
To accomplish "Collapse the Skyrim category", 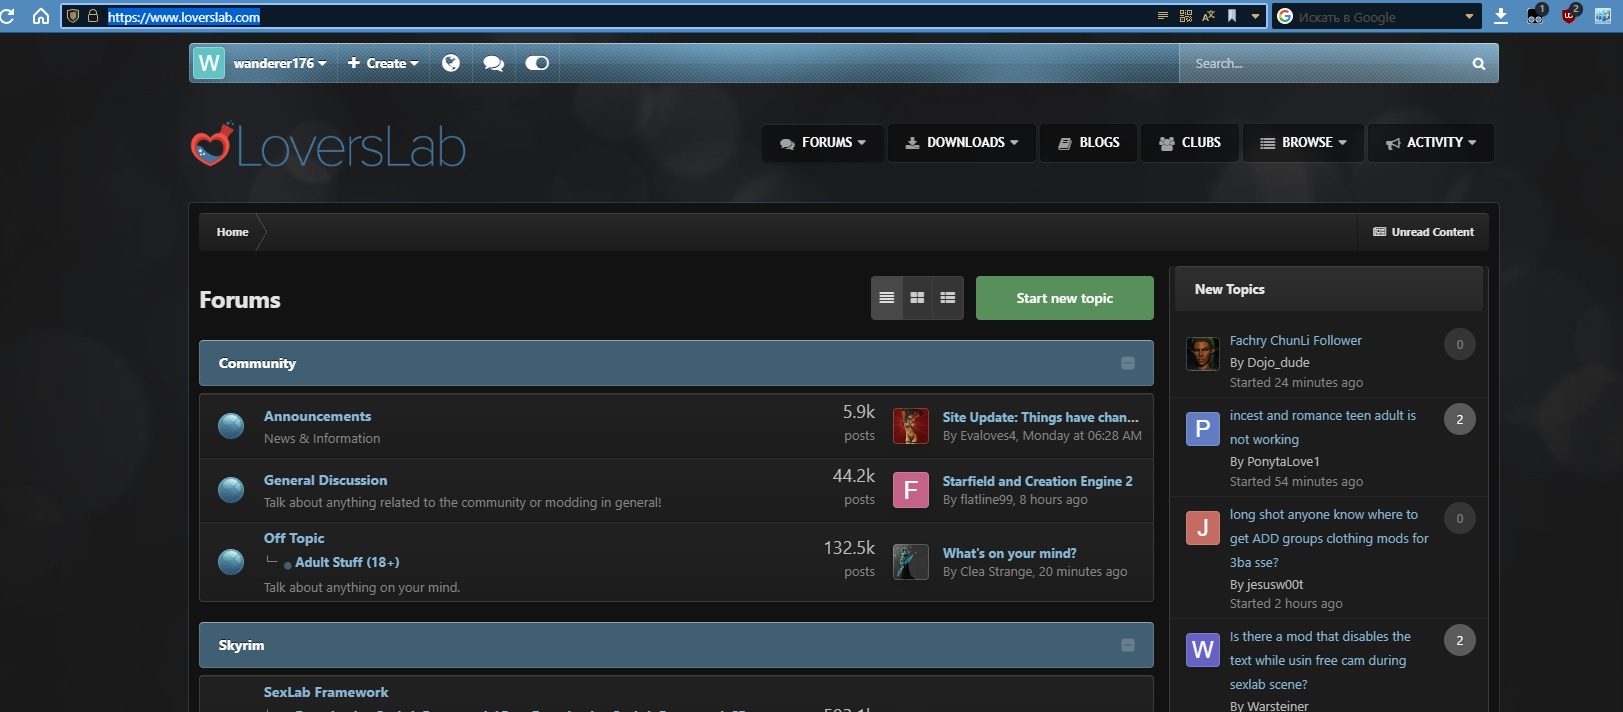I will click(x=1127, y=645).
